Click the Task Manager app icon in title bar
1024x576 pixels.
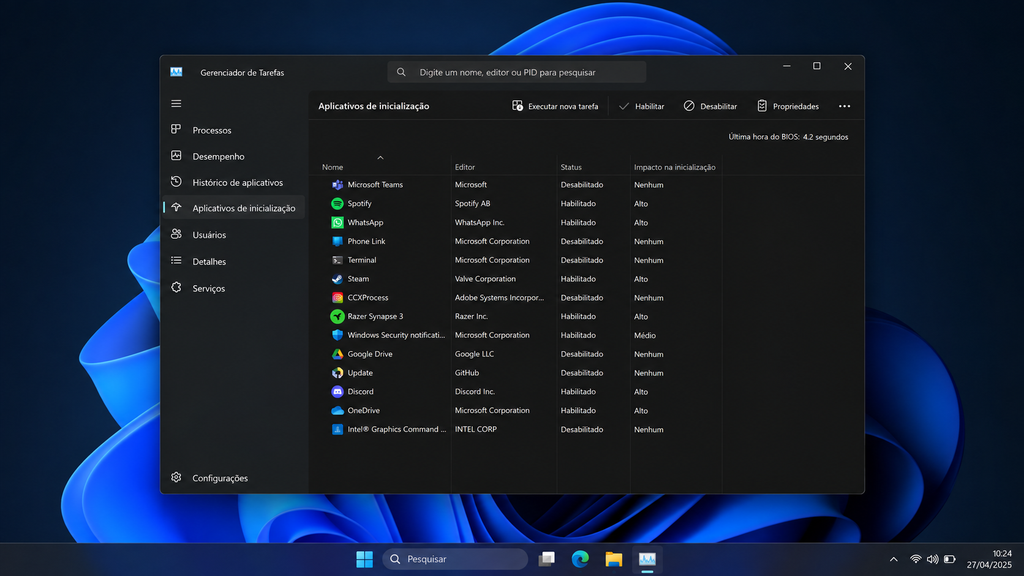coord(176,72)
